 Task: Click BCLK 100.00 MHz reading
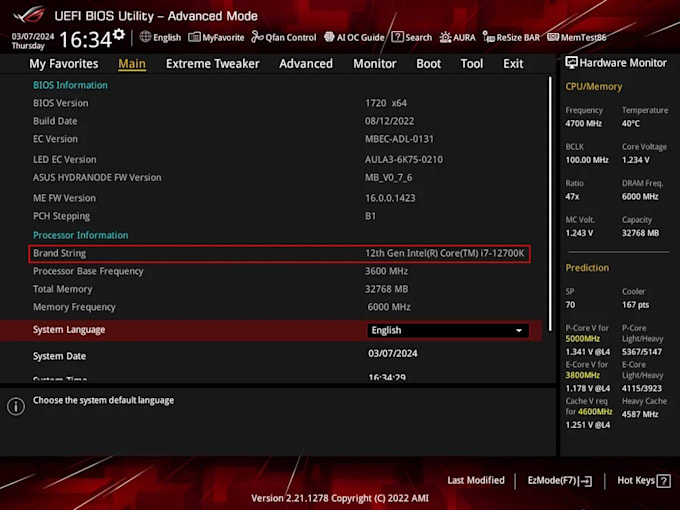[x=587, y=160]
